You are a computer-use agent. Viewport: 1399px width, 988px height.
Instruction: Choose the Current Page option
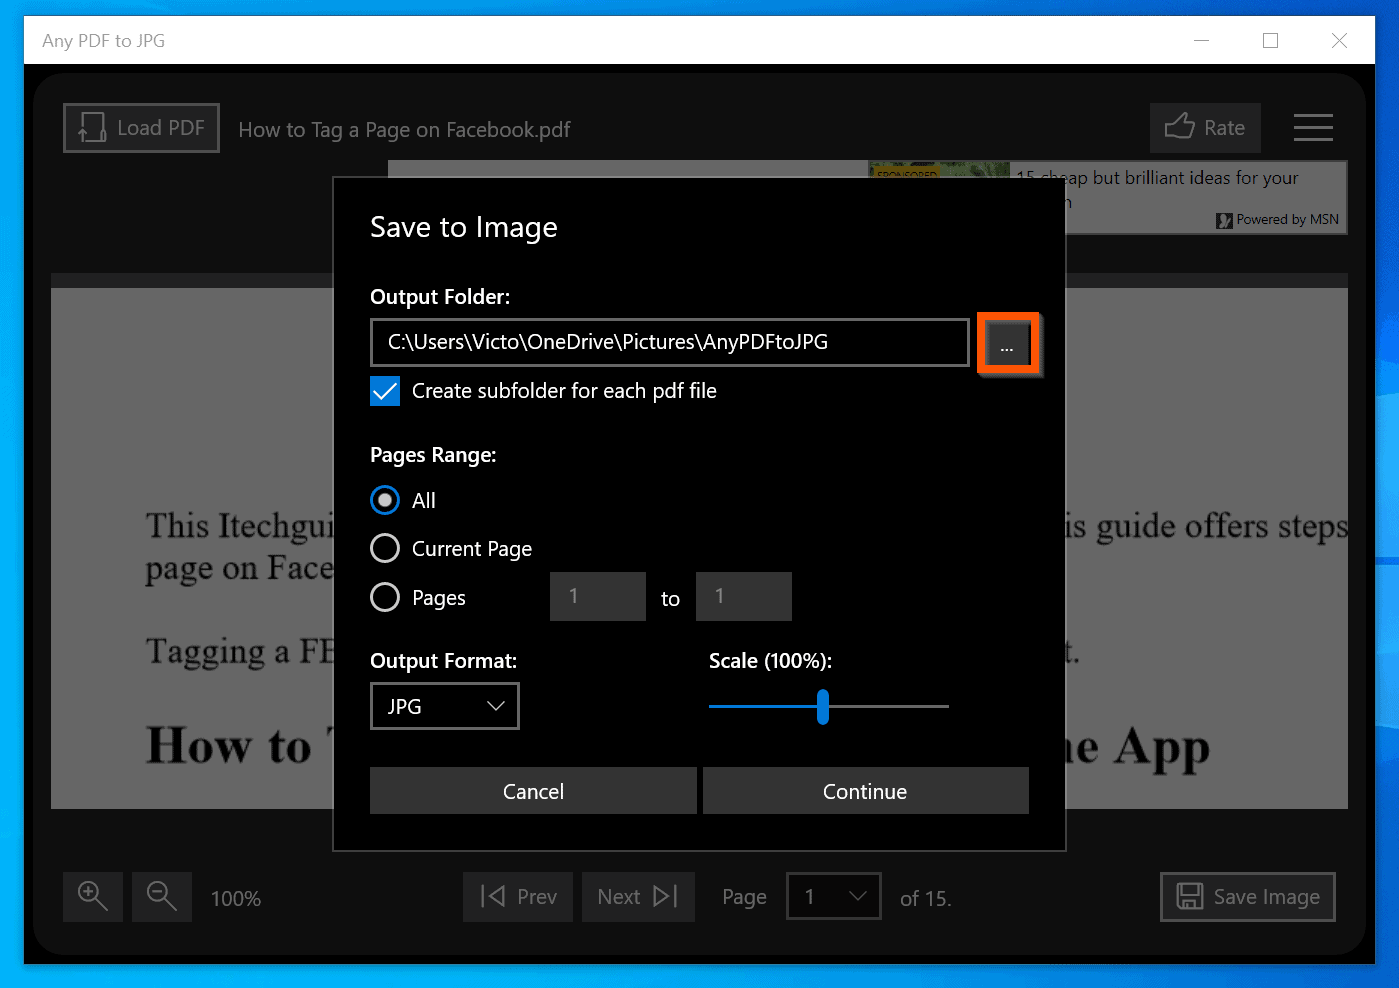385,548
